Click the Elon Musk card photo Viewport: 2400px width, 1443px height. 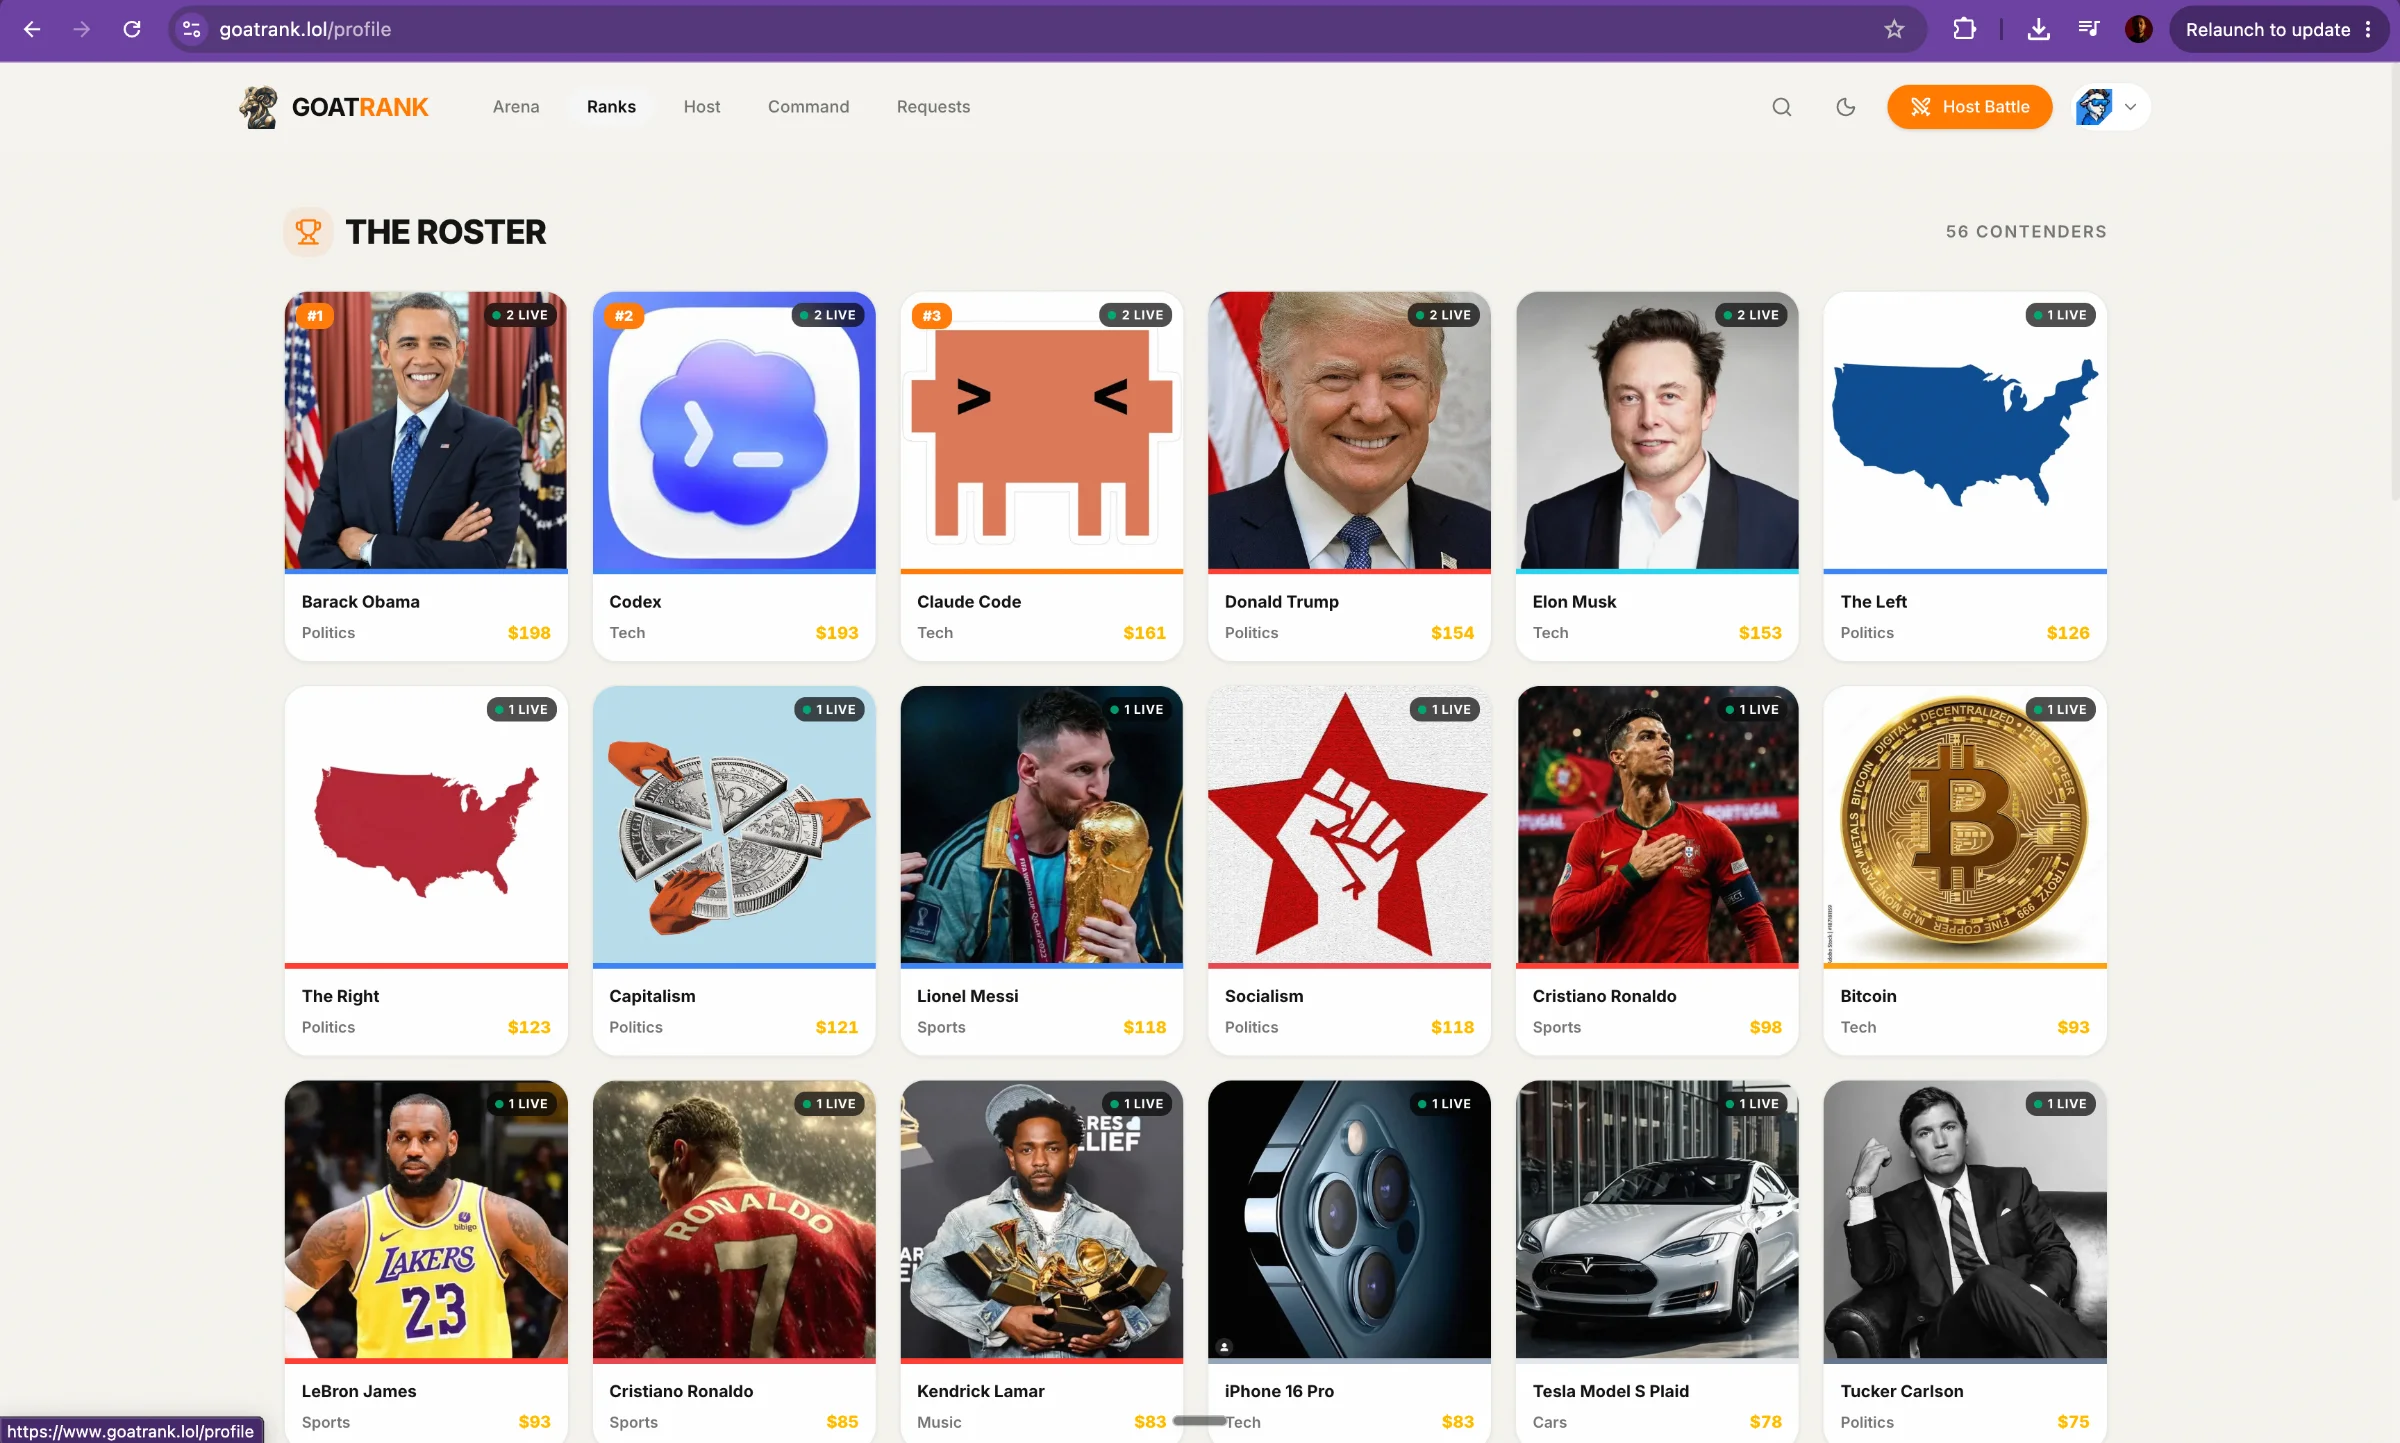pos(1657,431)
